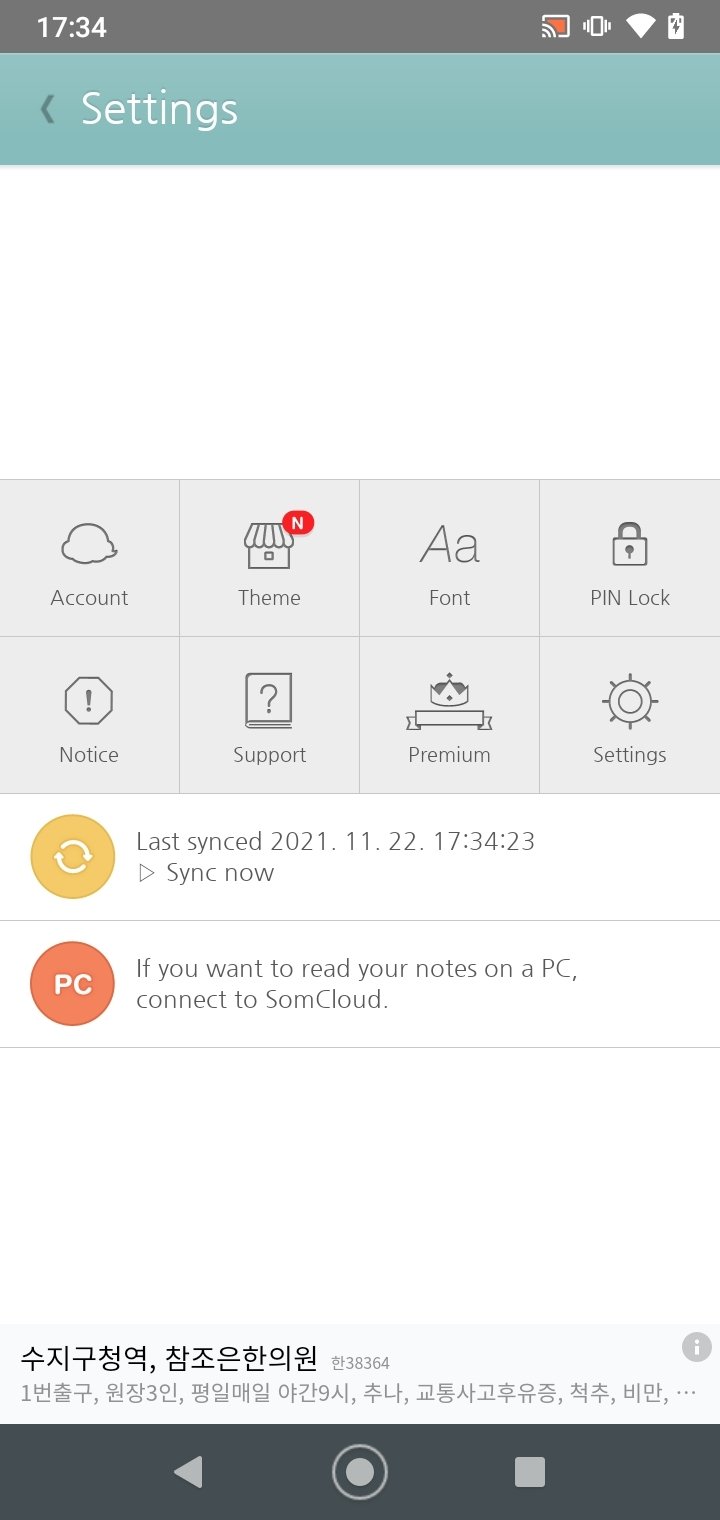The width and height of the screenshot is (720, 1520).
Task: Tap the yellow sync circle icon
Action: pos(73,857)
